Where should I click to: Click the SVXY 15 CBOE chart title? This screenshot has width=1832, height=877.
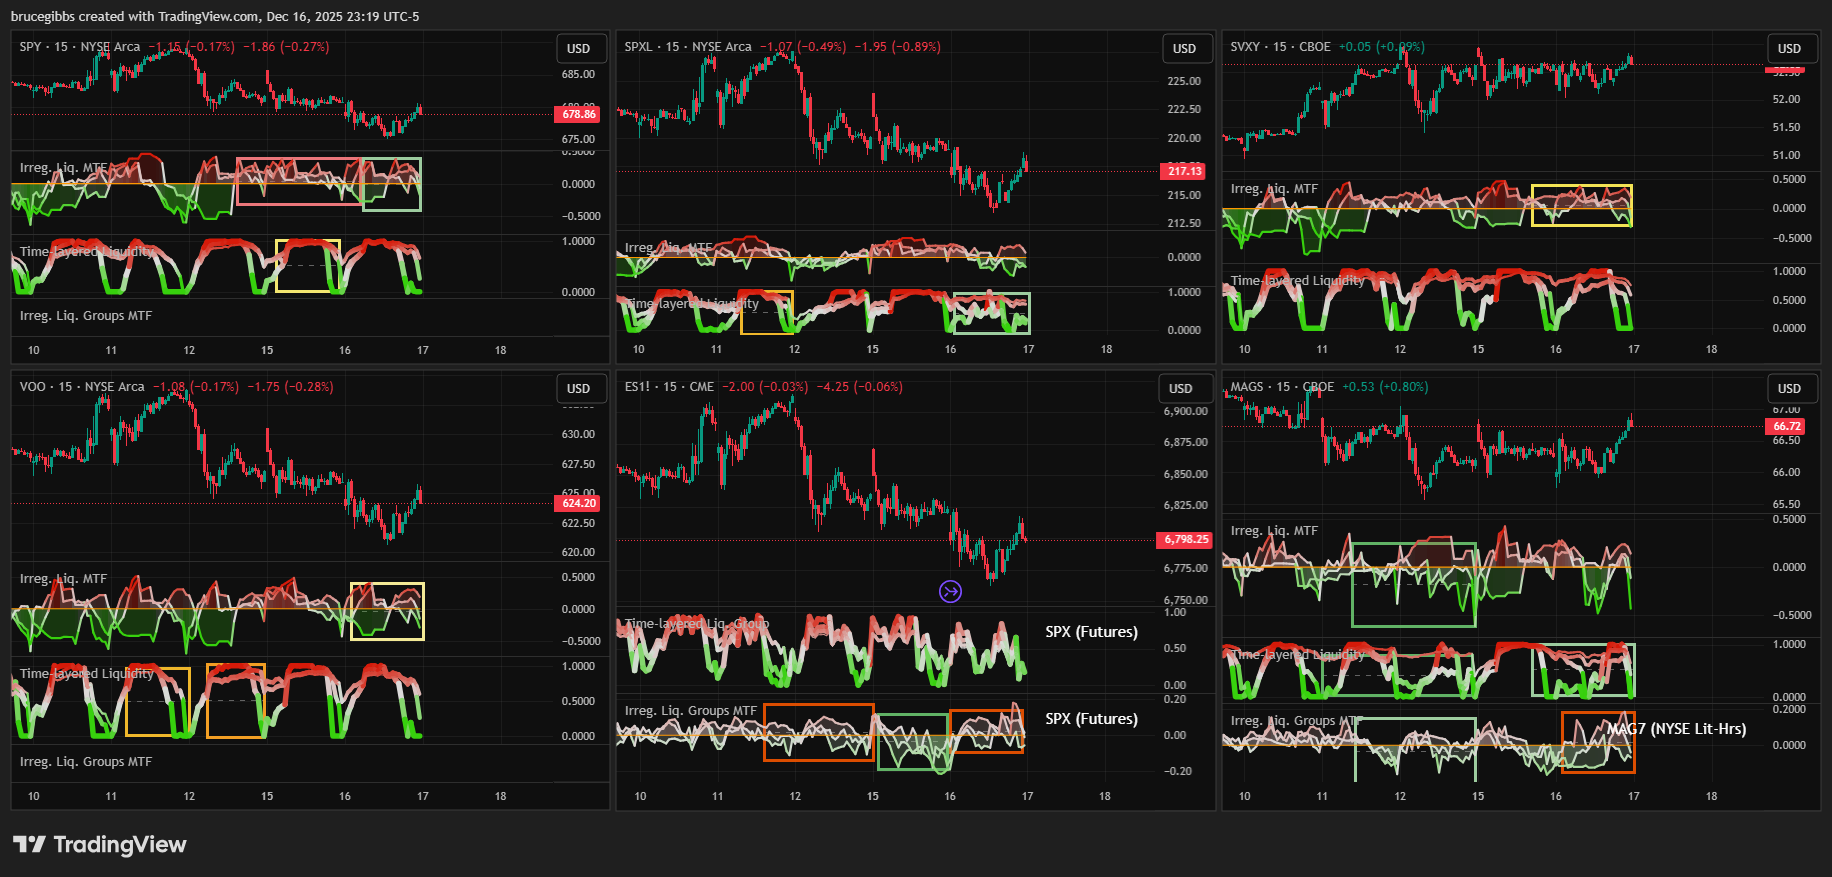[1280, 47]
